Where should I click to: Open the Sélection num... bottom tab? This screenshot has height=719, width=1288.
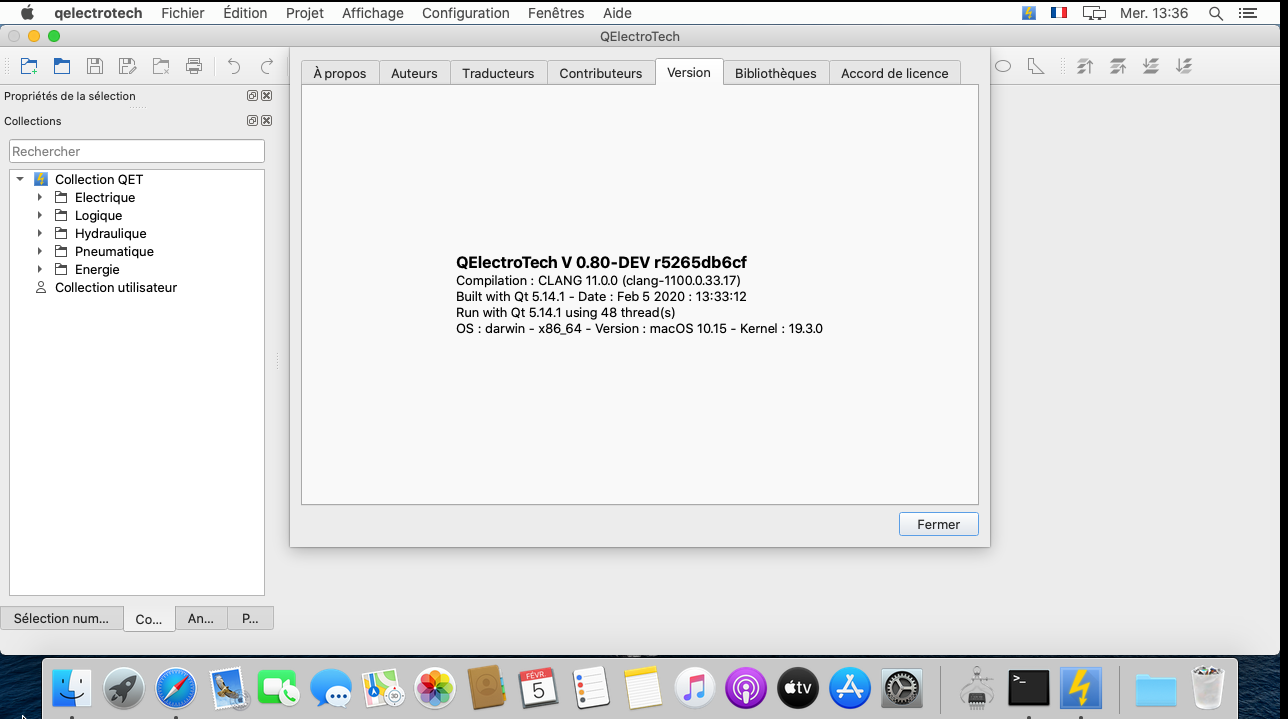(x=62, y=618)
